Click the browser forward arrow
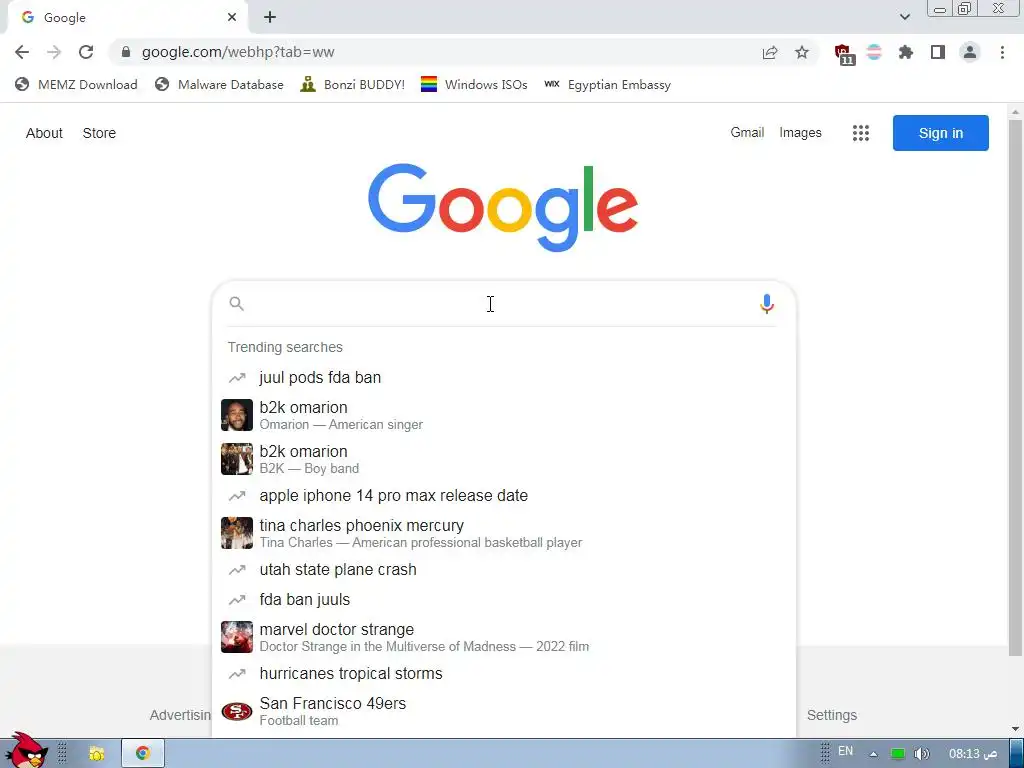Image resolution: width=1024 pixels, height=768 pixels. coord(54,52)
